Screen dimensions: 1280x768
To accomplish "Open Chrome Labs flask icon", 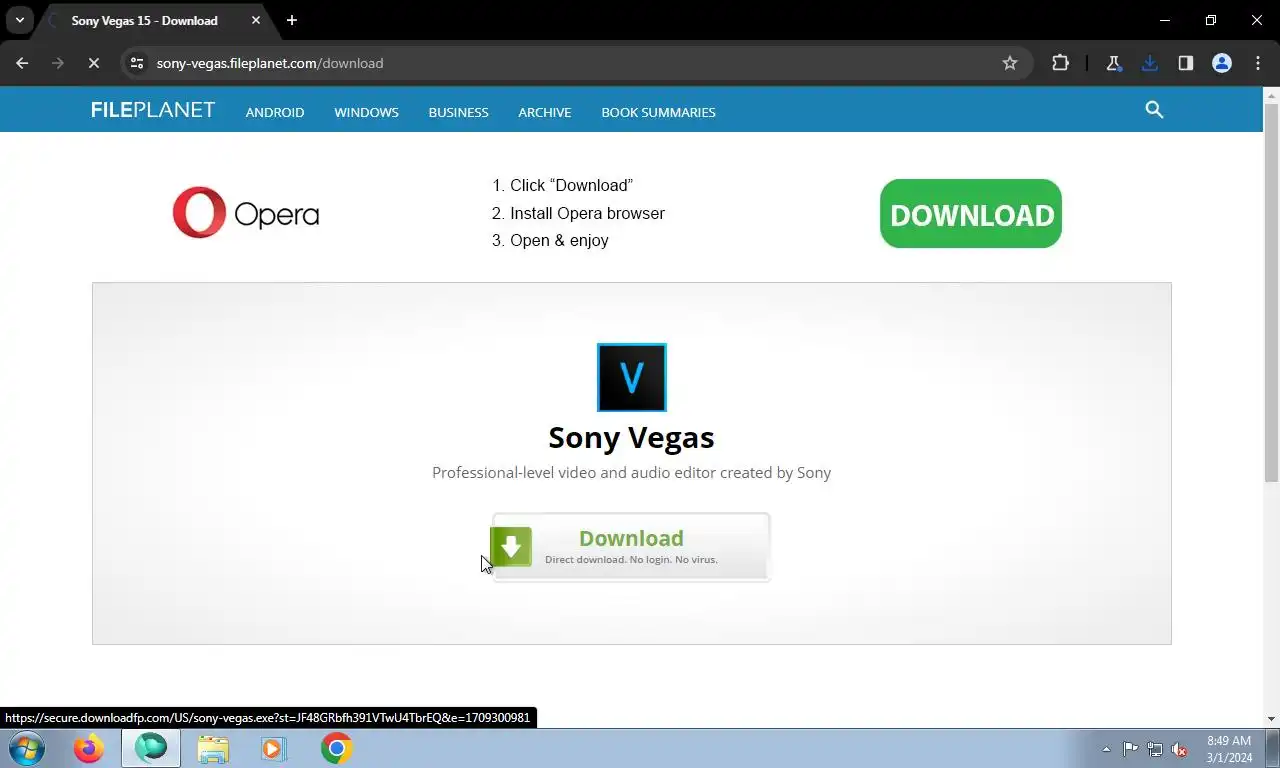I will [1113, 63].
